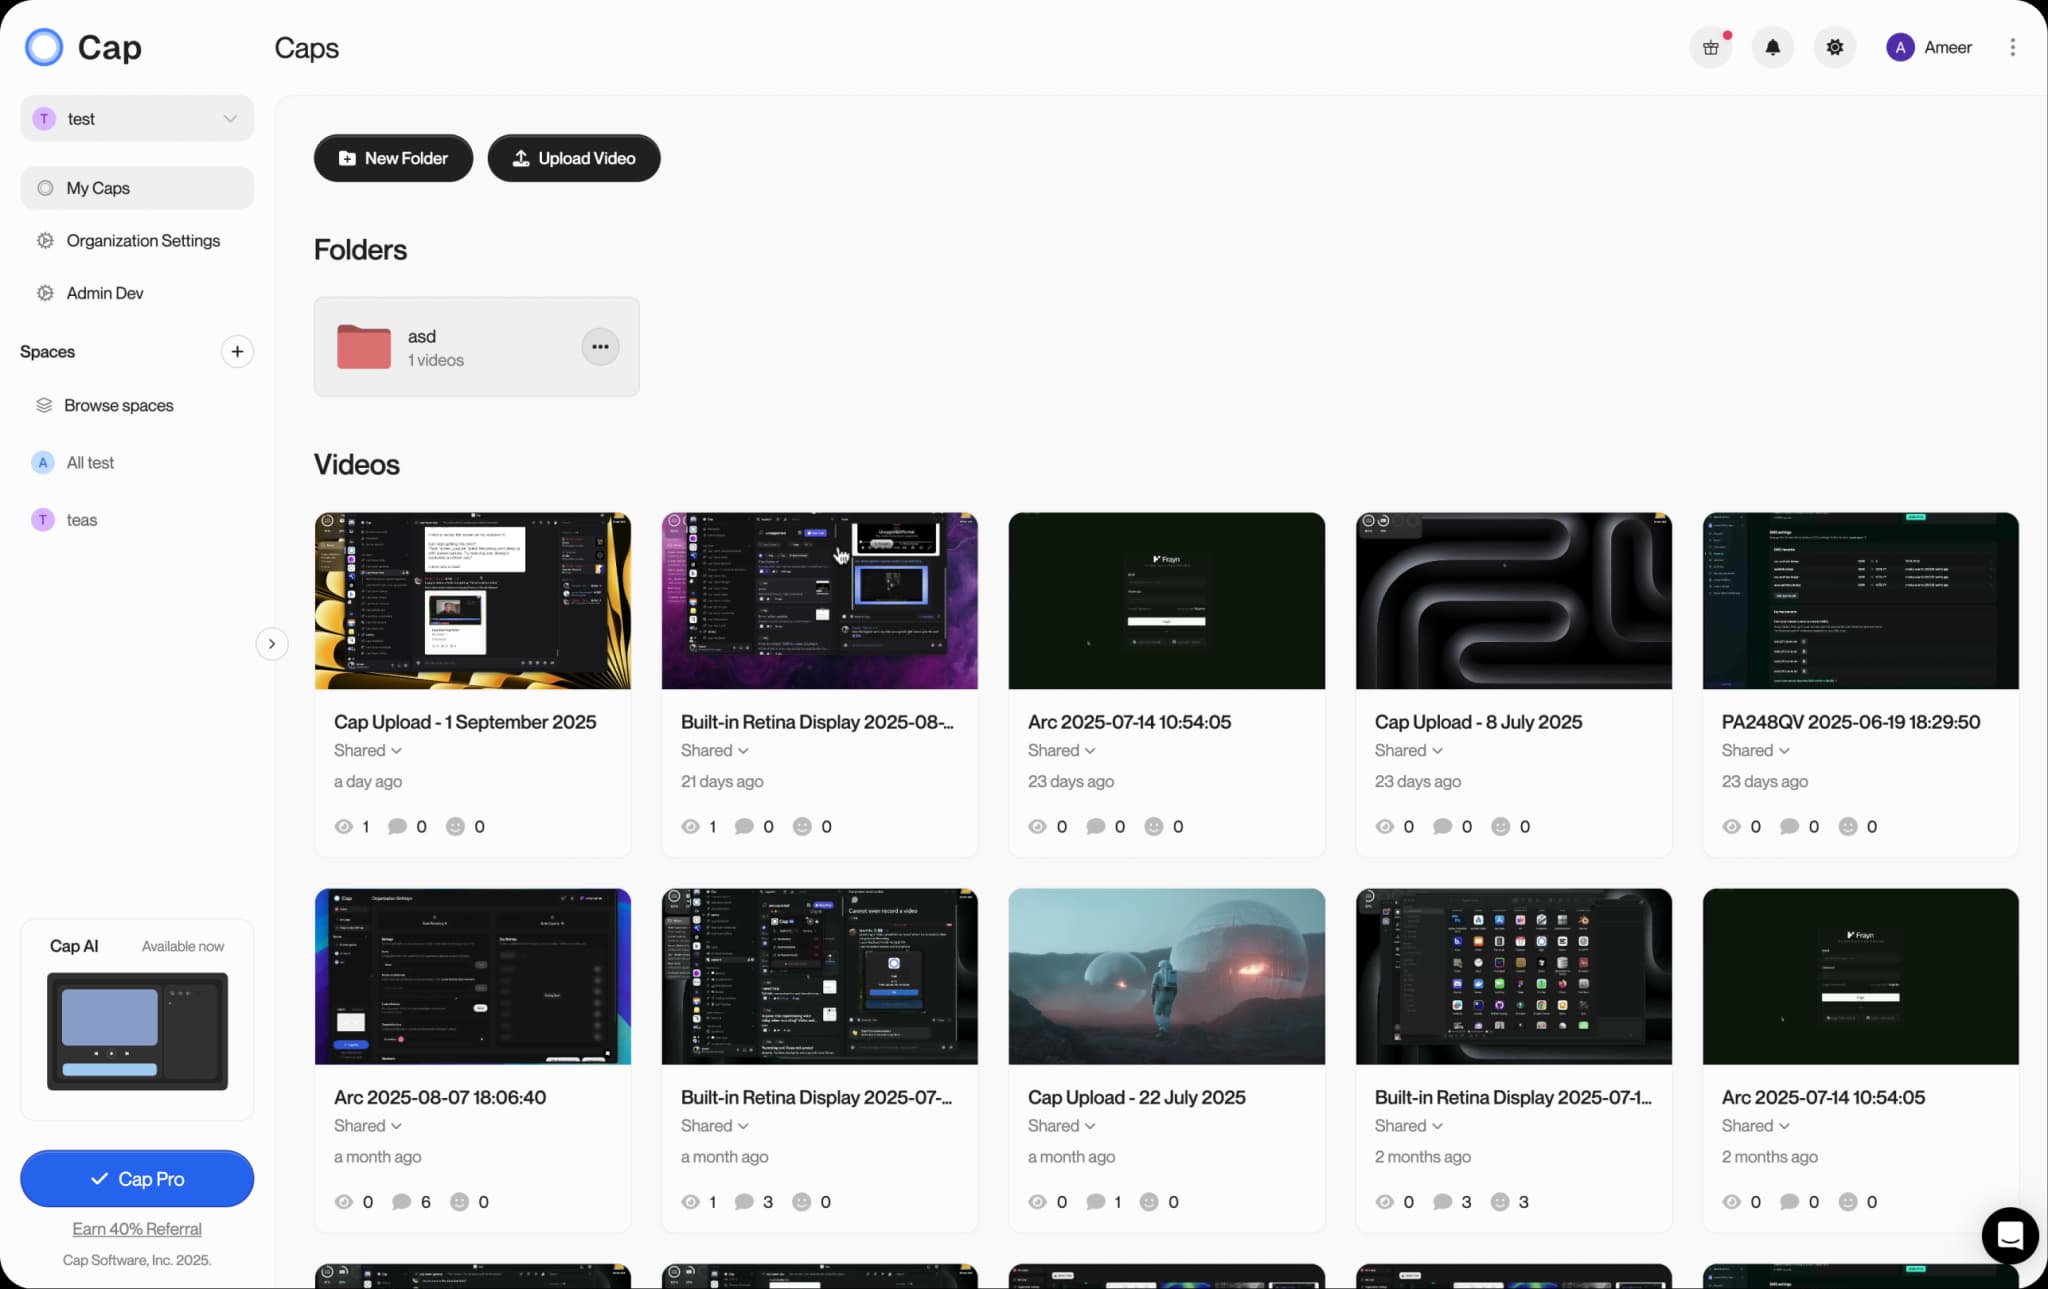This screenshot has height=1289, width=2048.
Task: Open the support chat bubble
Action: click(2009, 1235)
